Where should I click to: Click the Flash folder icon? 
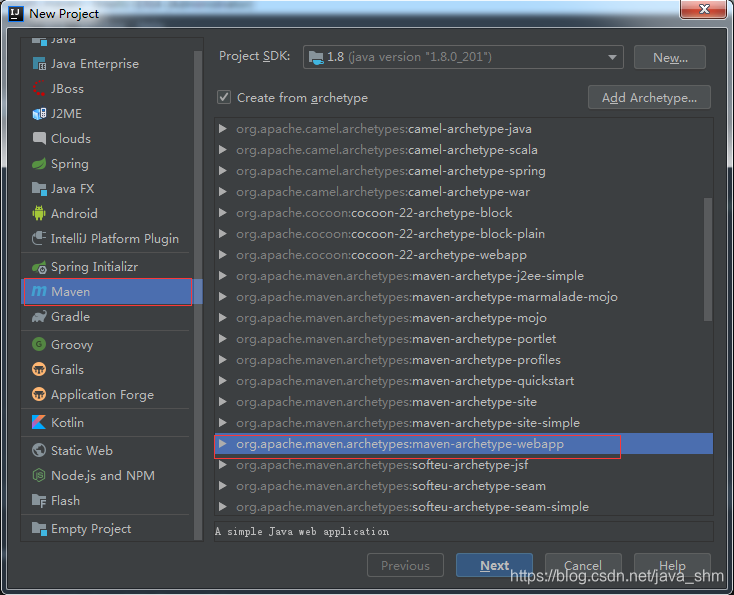pyautogui.click(x=39, y=500)
